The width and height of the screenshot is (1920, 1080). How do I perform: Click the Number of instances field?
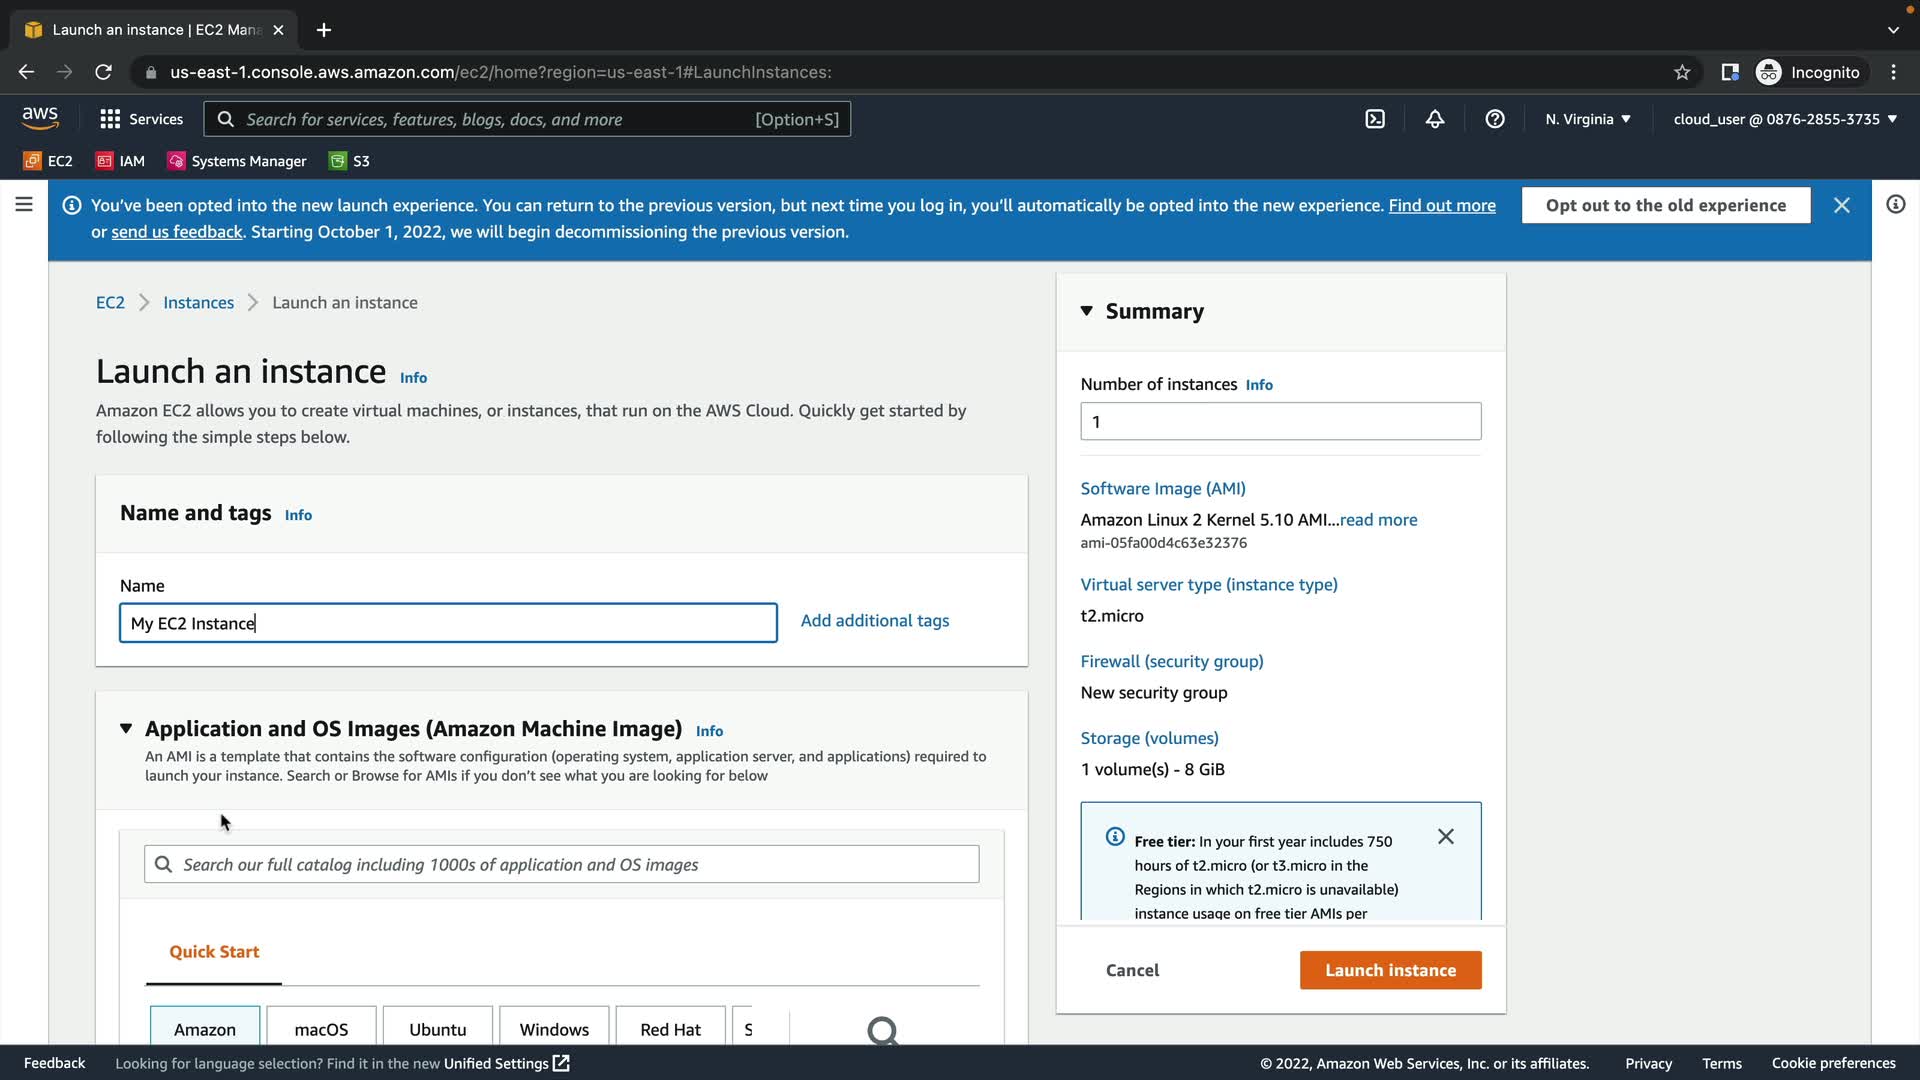[1280, 422]
